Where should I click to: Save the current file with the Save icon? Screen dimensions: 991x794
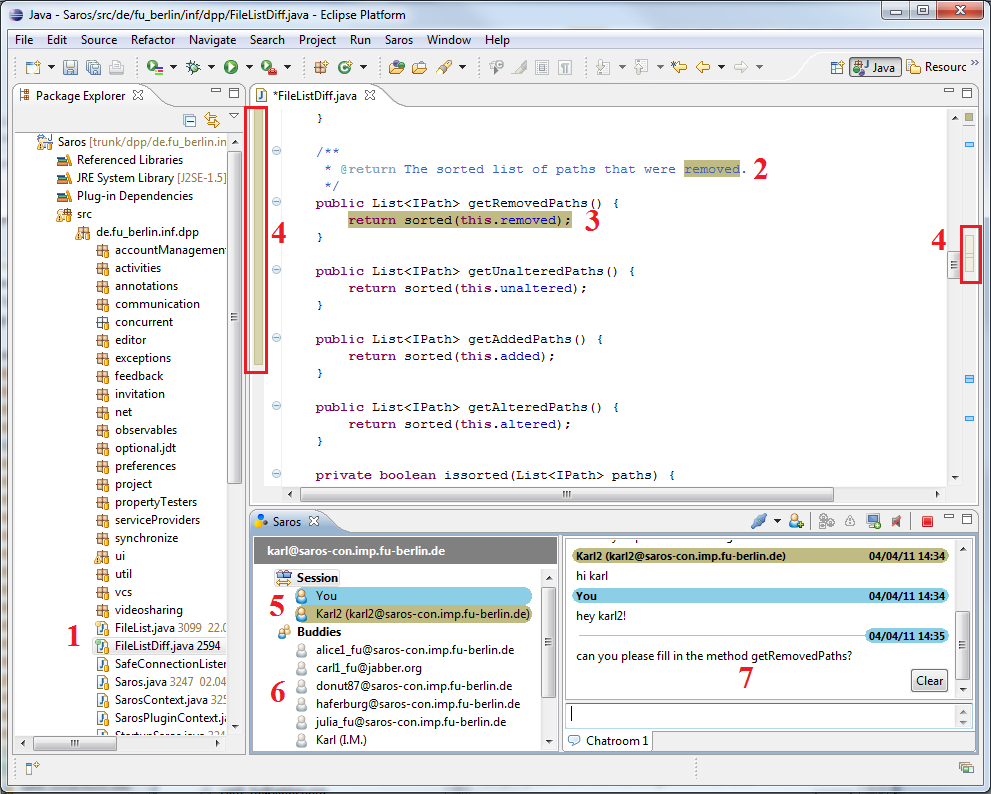click(x=70, y=67)
